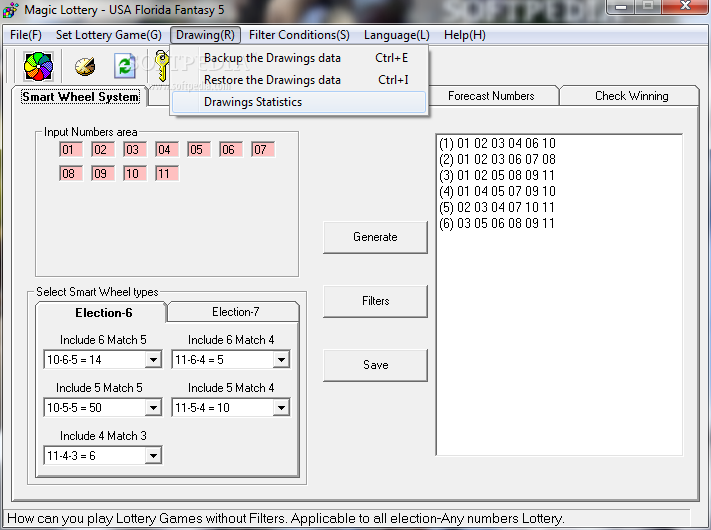Switch to Smart Wheel System tab
The height and width of the screenshot is (530, 711).
(81, 97)
